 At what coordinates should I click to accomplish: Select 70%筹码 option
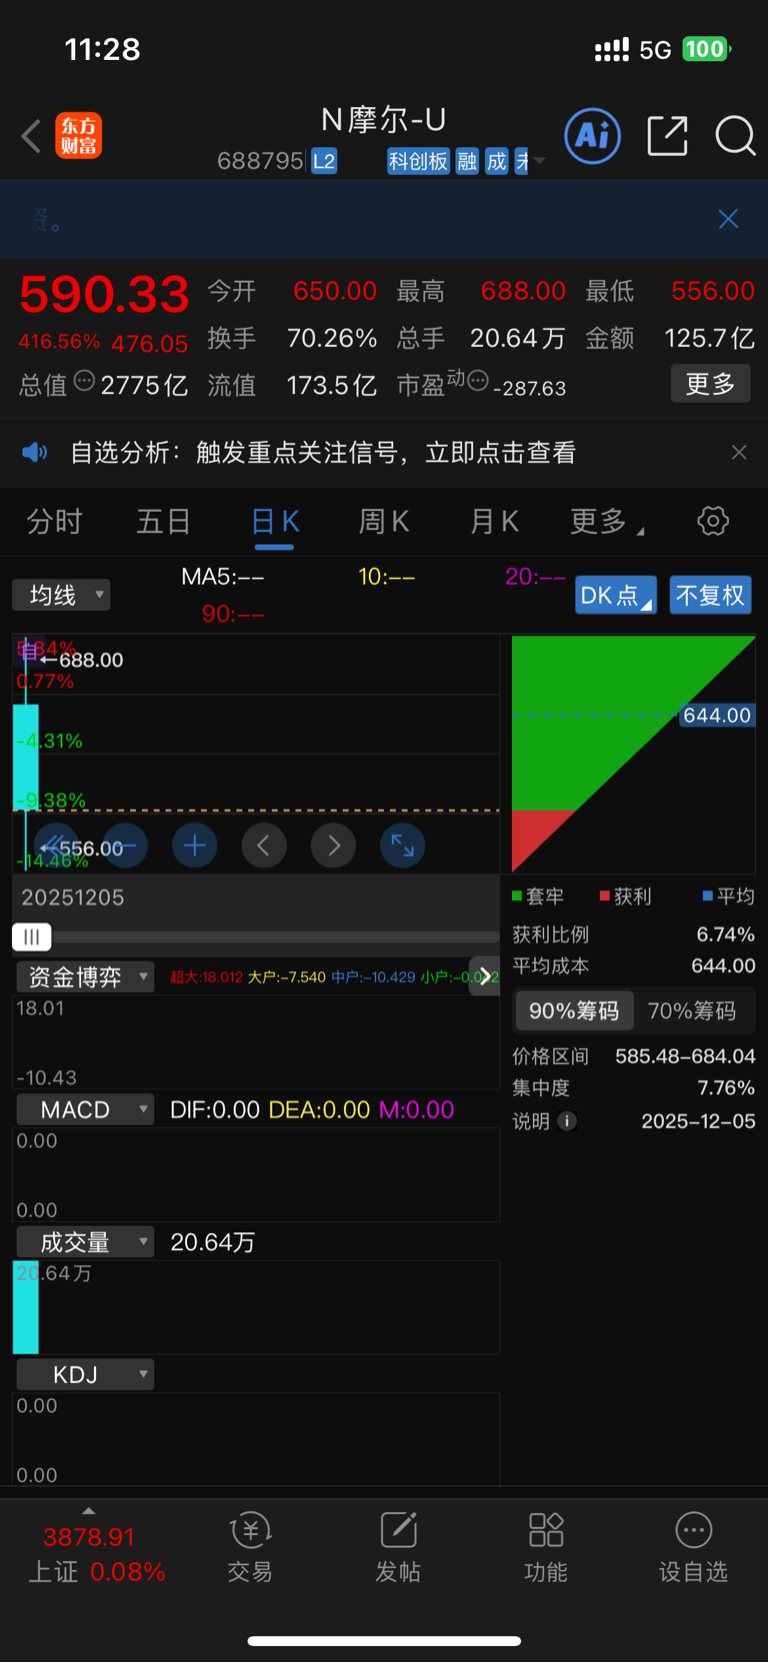692,1011
